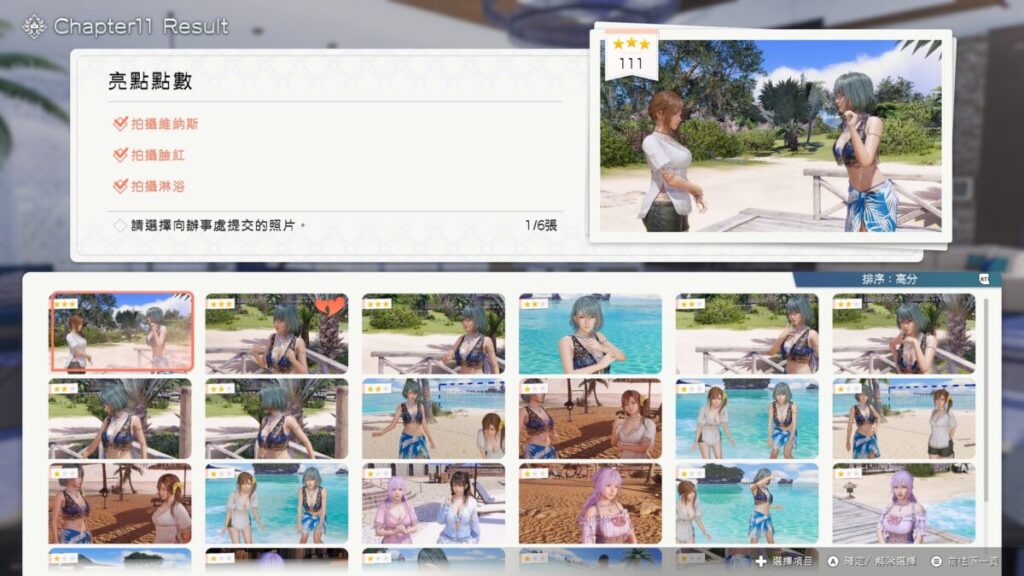
Task: Click the 亮點點數 heading
Action: pos(150,81)
